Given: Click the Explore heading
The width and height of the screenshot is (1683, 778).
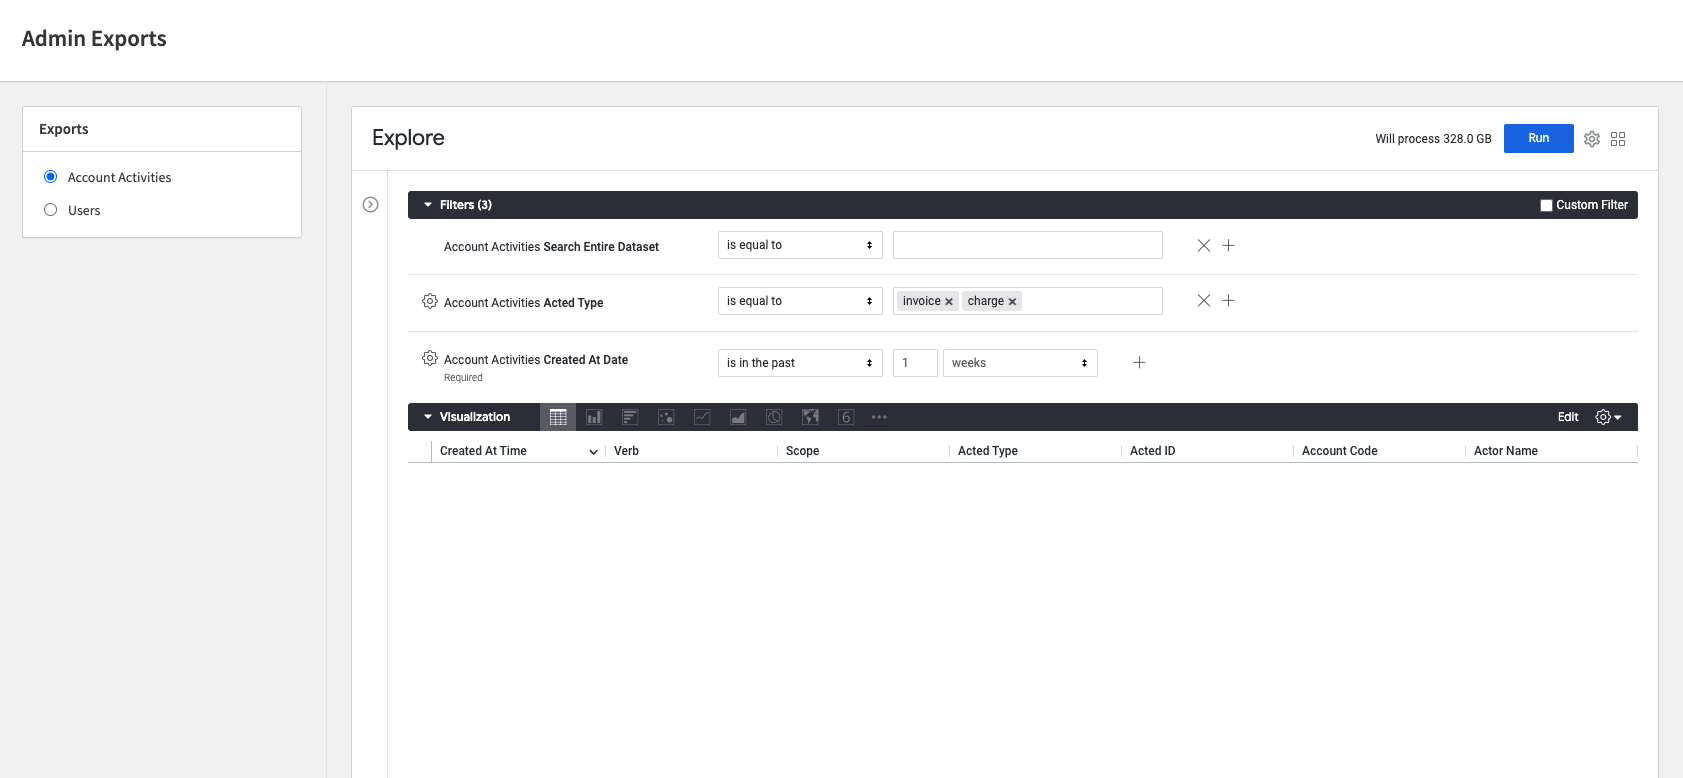Looking at the screenshot, I should pos(408,138).
